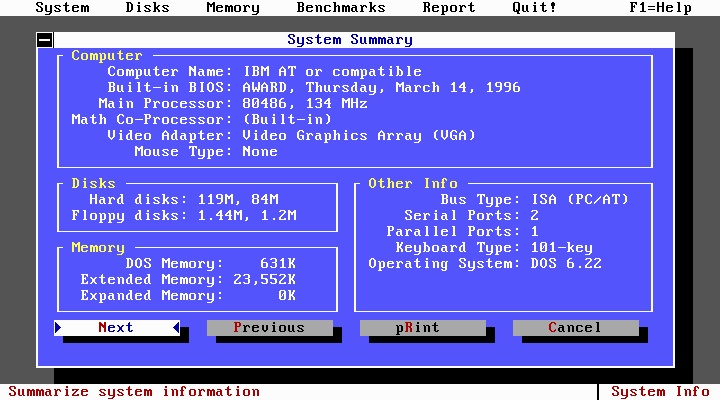The height and width of the screenshot is (400, 720).
Task: Click the pRint button
Action: click(422, 327)
